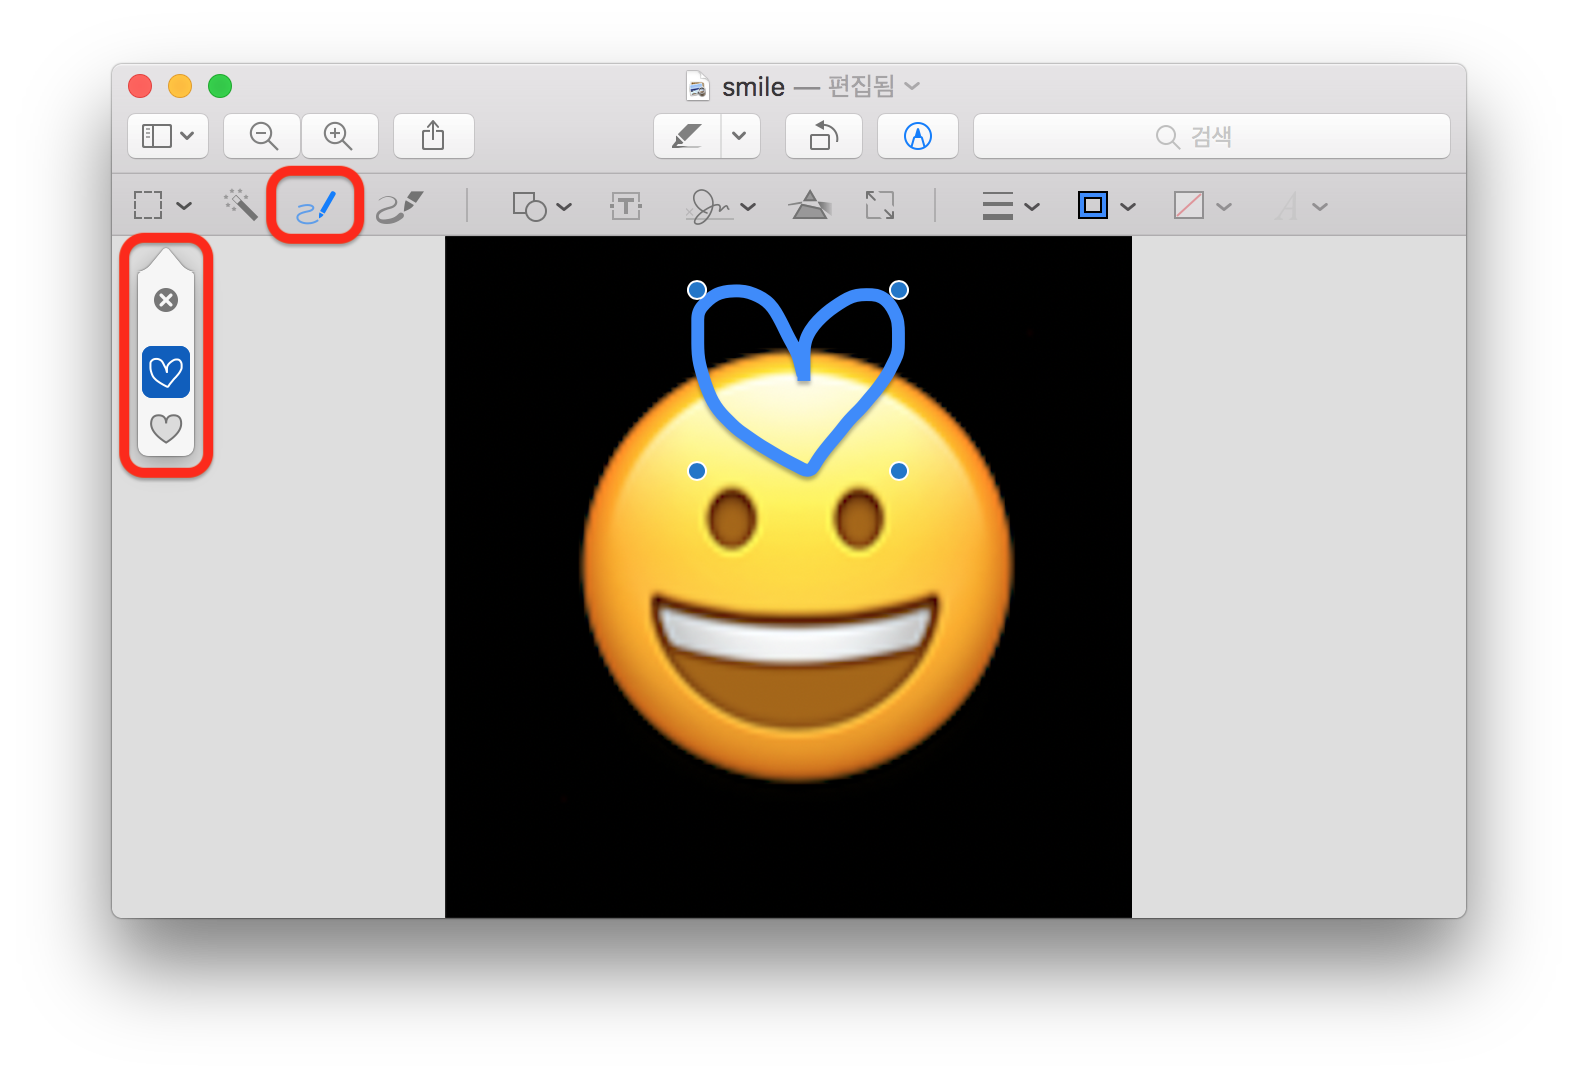
Task: Expand the line style dropdown chevron
Action: point(1032,207)
